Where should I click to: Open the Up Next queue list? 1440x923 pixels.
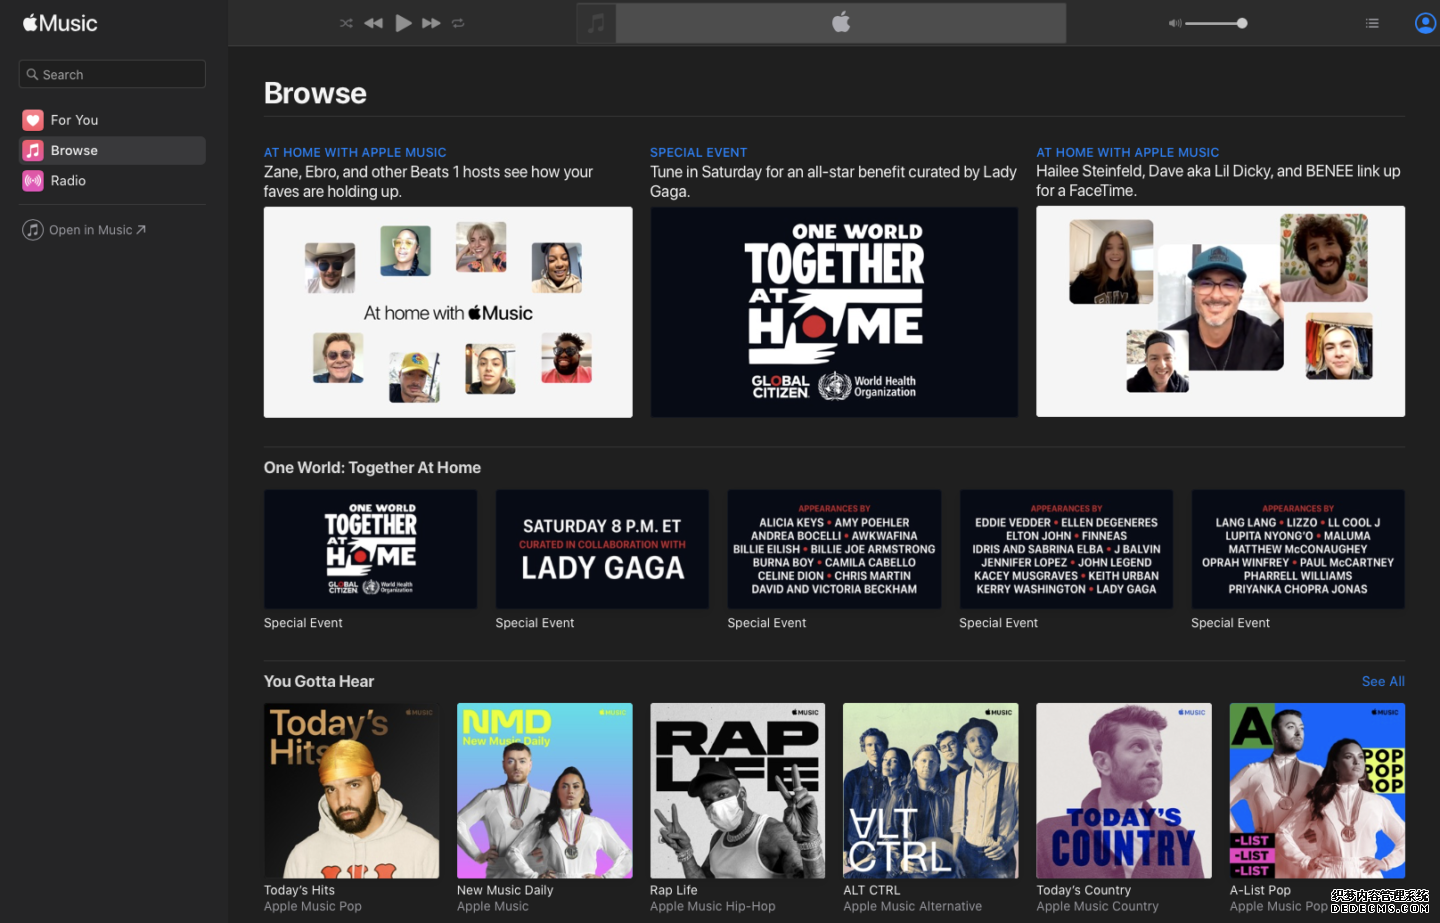tap(1372, 23)
